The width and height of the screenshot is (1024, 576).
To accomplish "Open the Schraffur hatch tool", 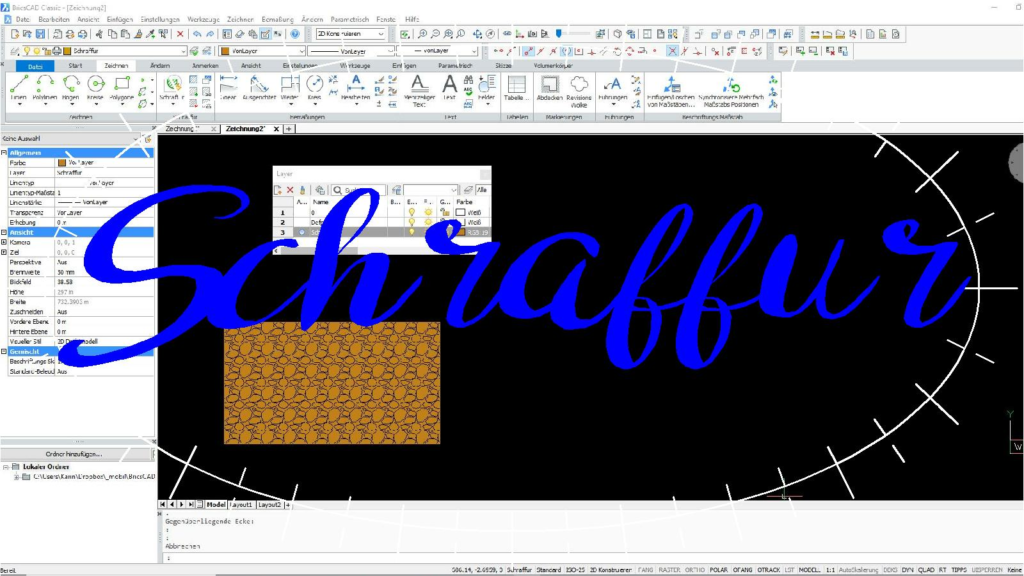I will tap(172, 90).
